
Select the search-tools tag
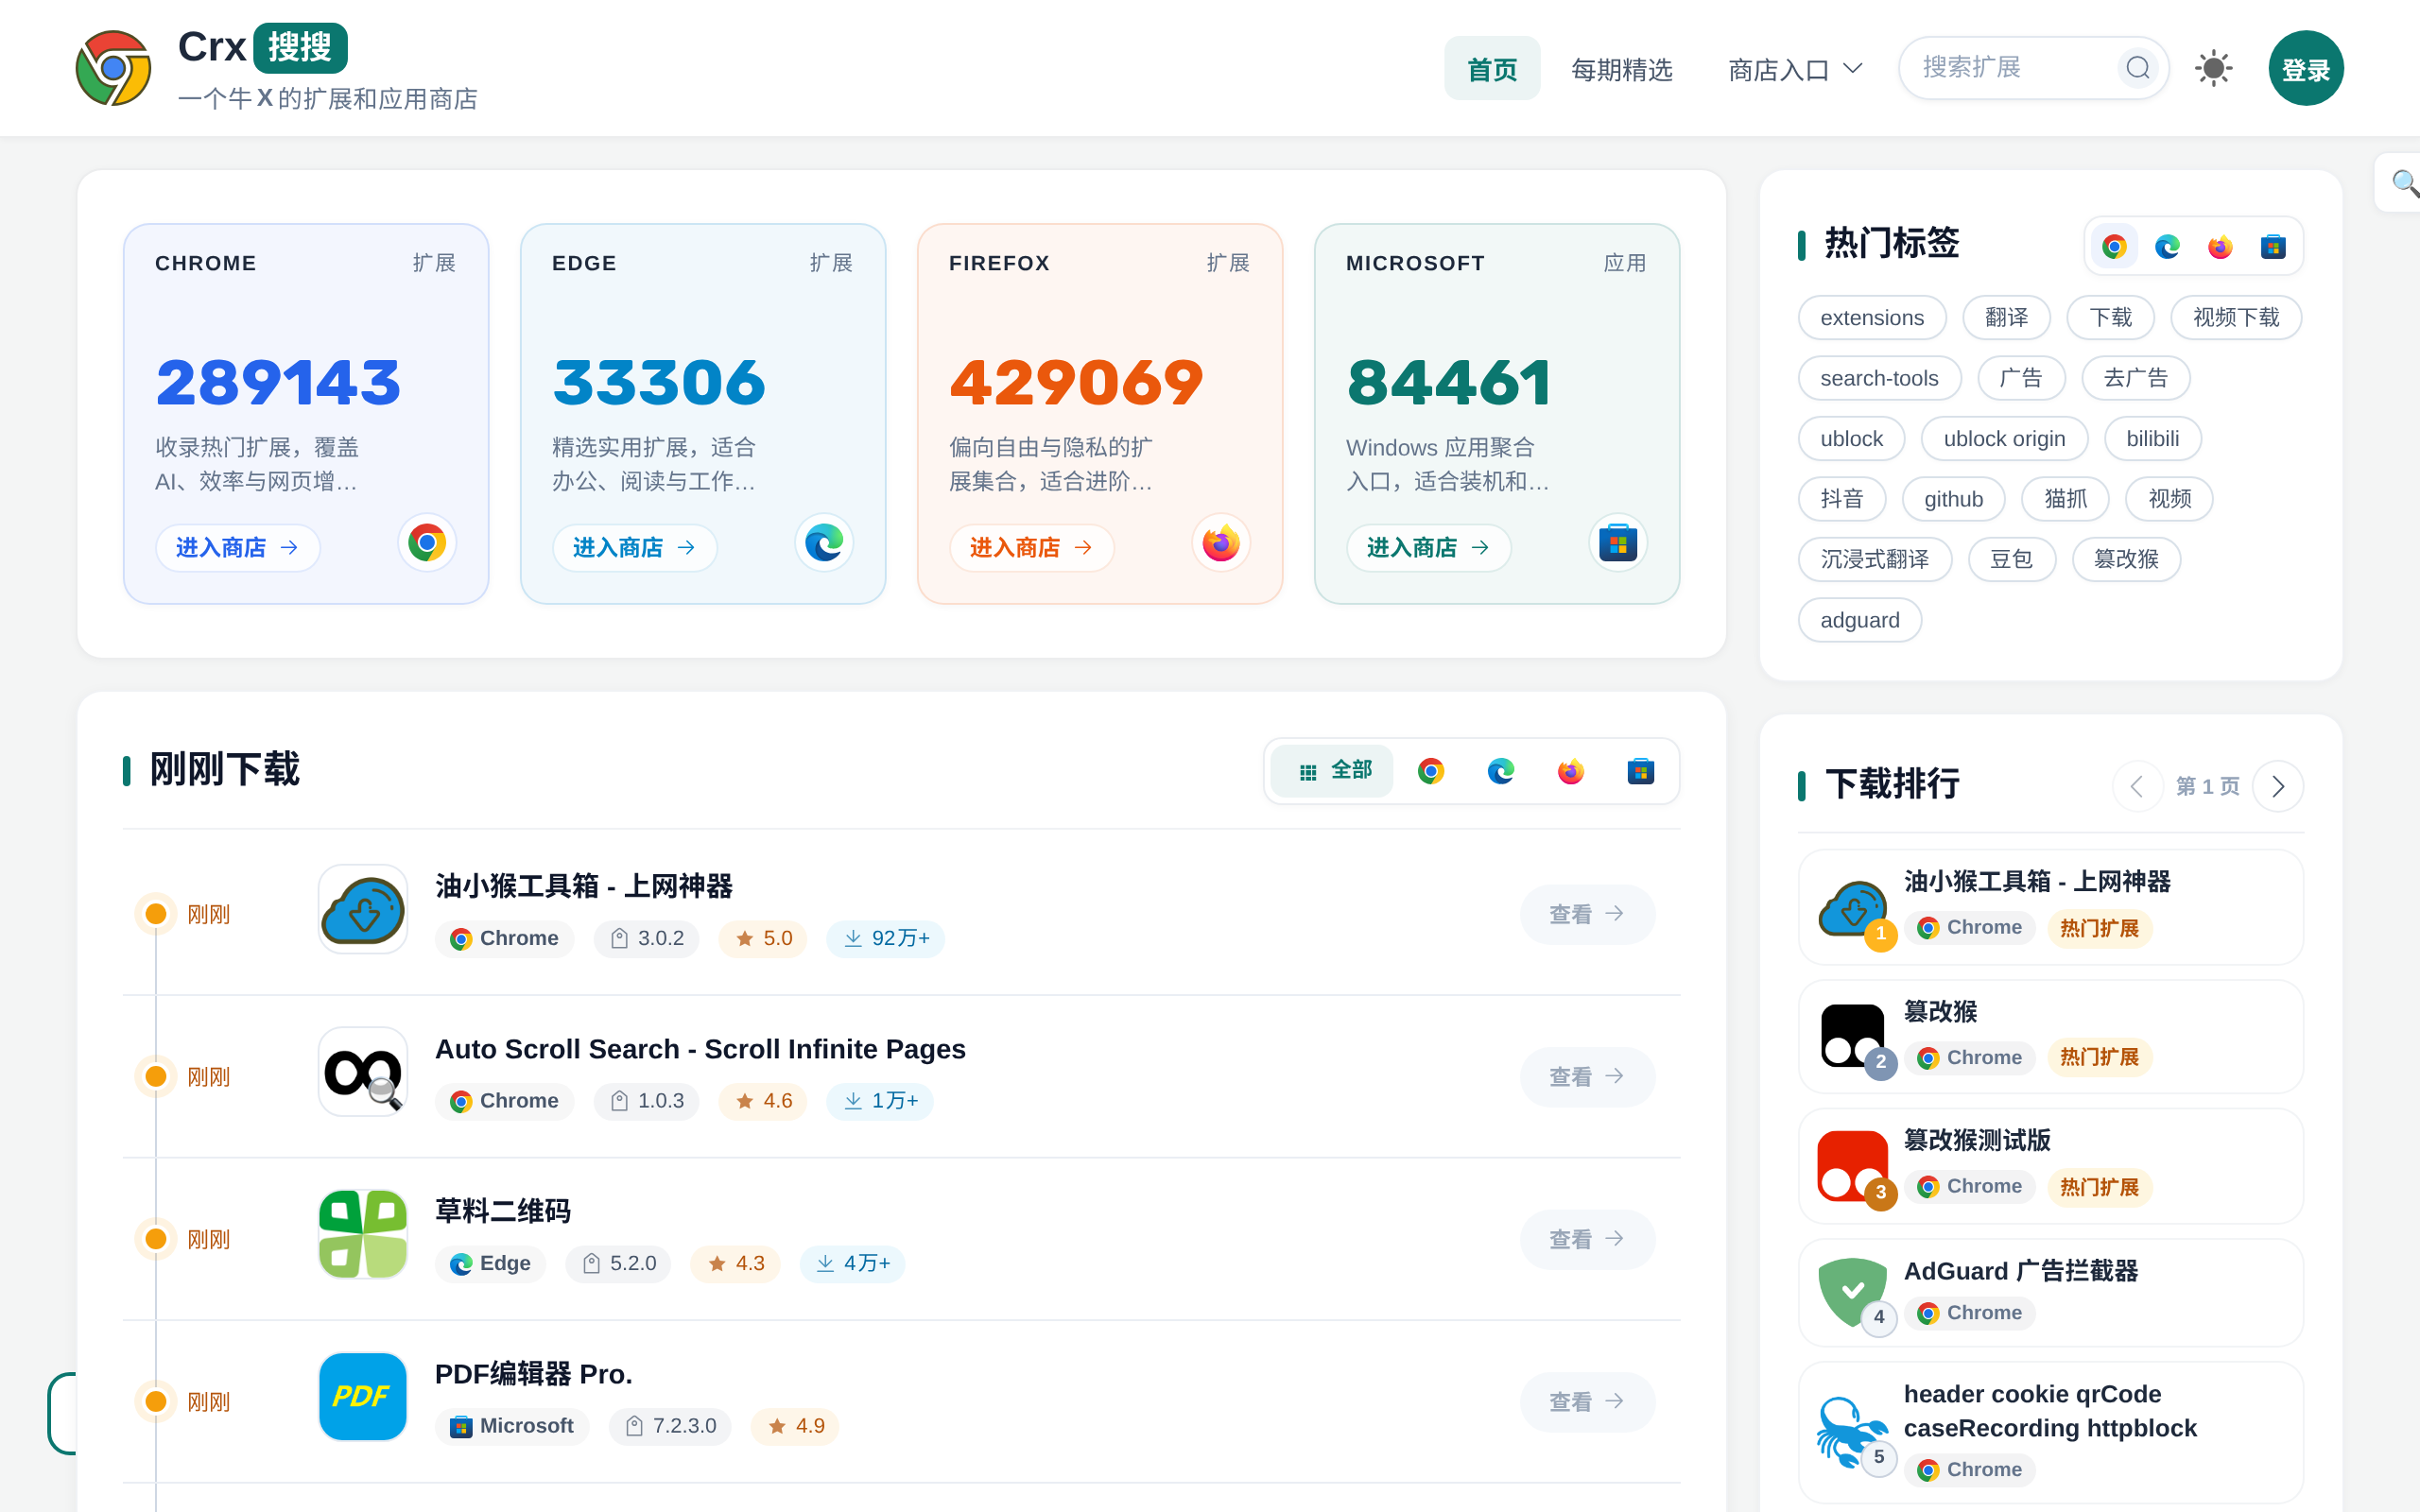tap(1879, 378)
